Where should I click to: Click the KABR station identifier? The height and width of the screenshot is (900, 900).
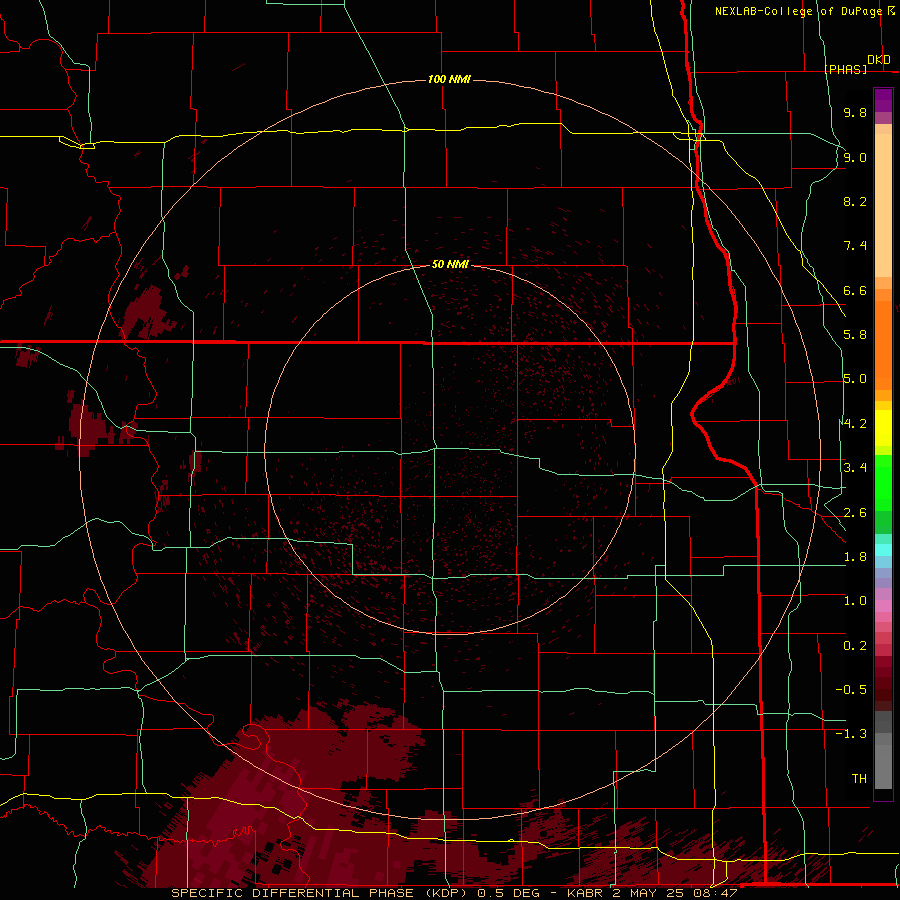(x=585, y=893)
